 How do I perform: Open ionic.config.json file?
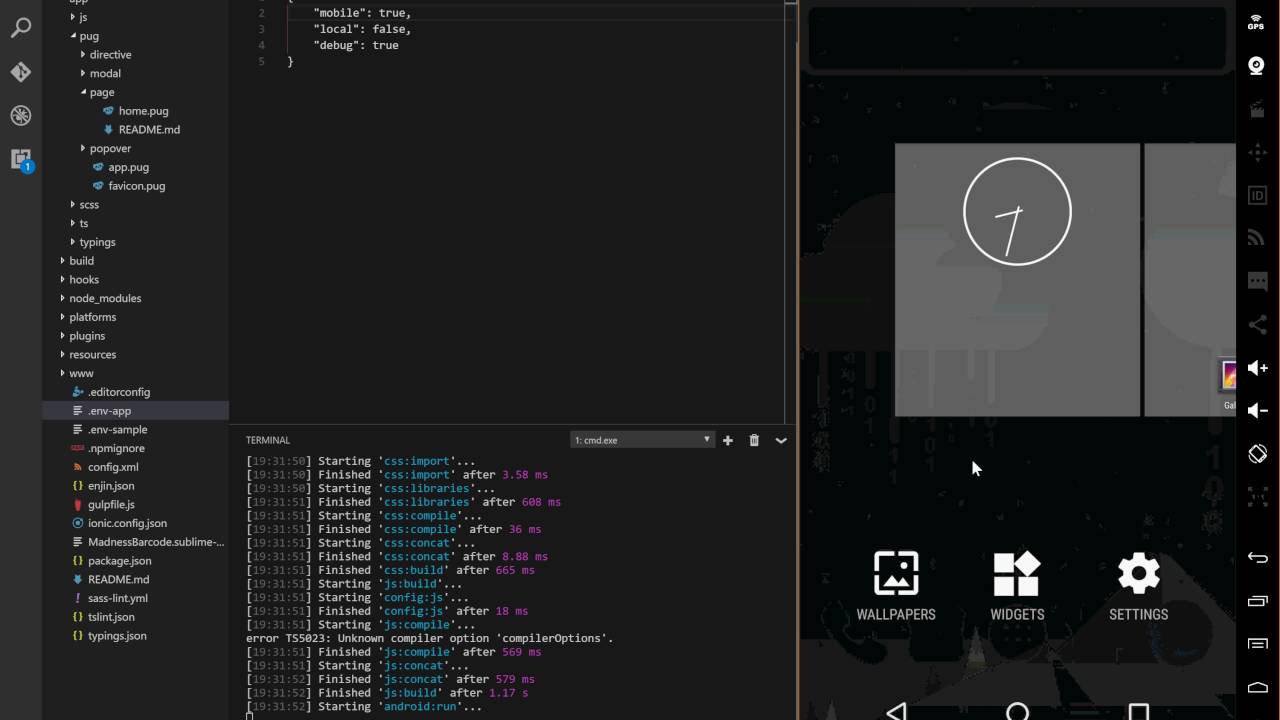point(127,523)
